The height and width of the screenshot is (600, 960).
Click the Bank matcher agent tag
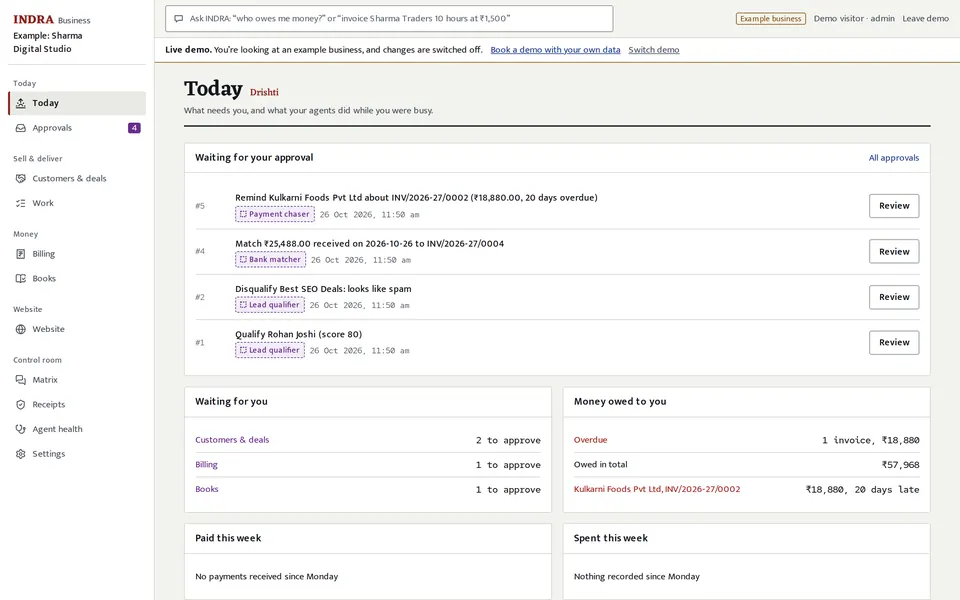[271, 260]
